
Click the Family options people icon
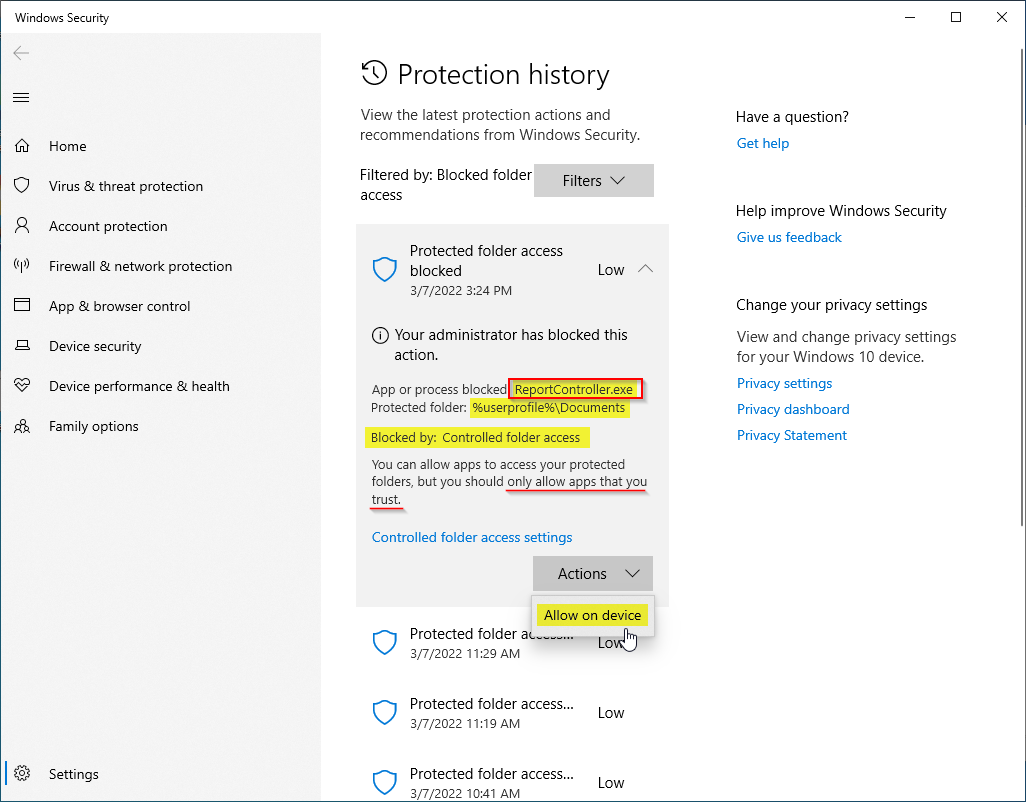23,426
